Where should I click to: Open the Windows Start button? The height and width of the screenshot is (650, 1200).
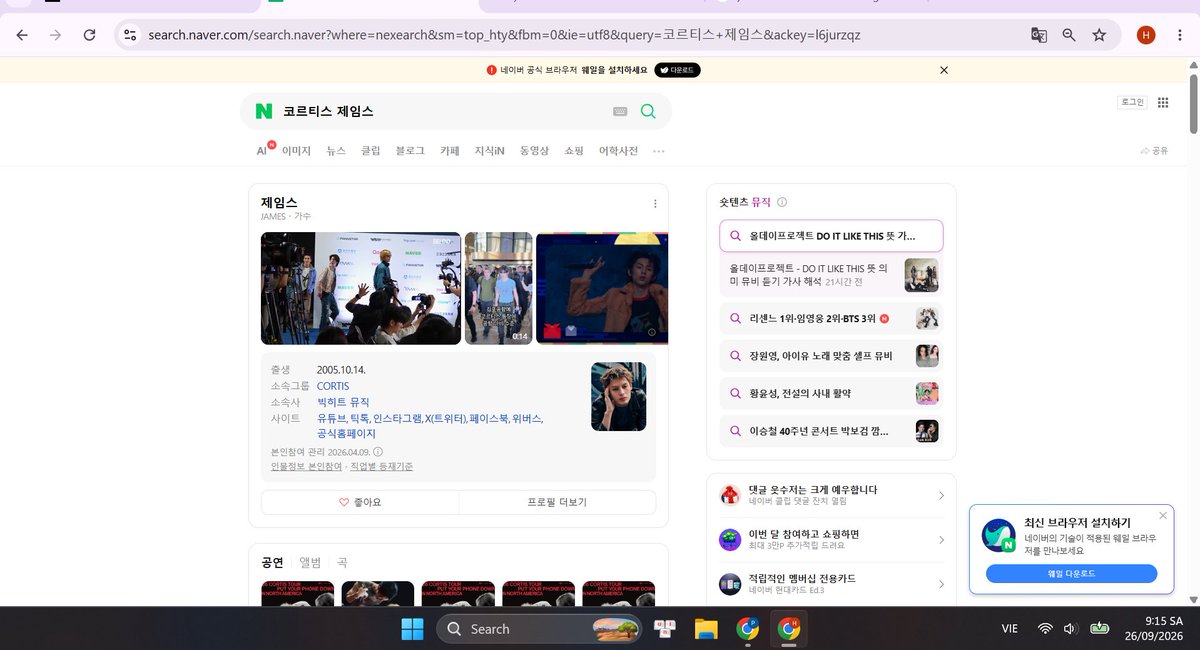click(412, 629)
